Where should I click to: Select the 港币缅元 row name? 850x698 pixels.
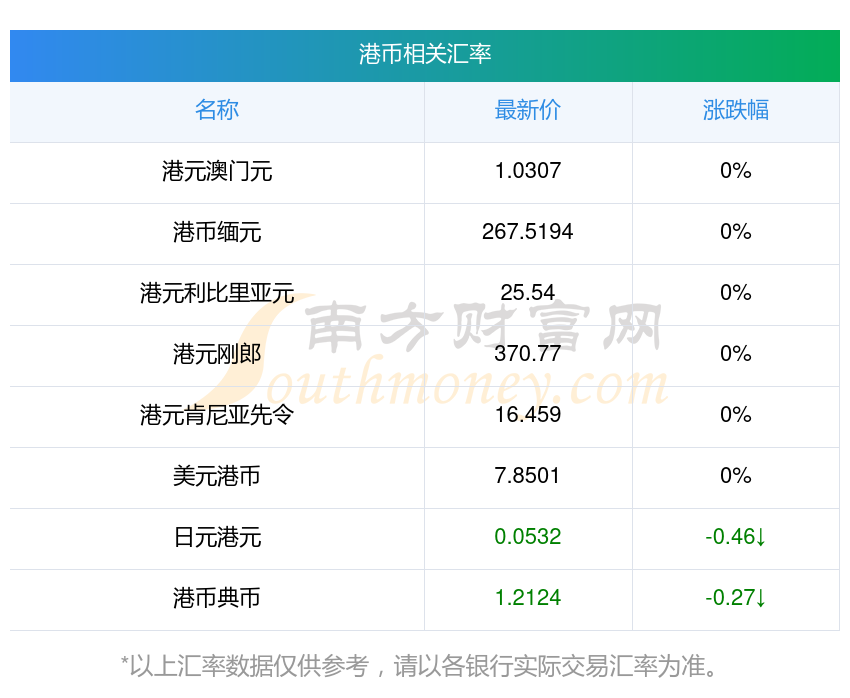tap(217, 232)
